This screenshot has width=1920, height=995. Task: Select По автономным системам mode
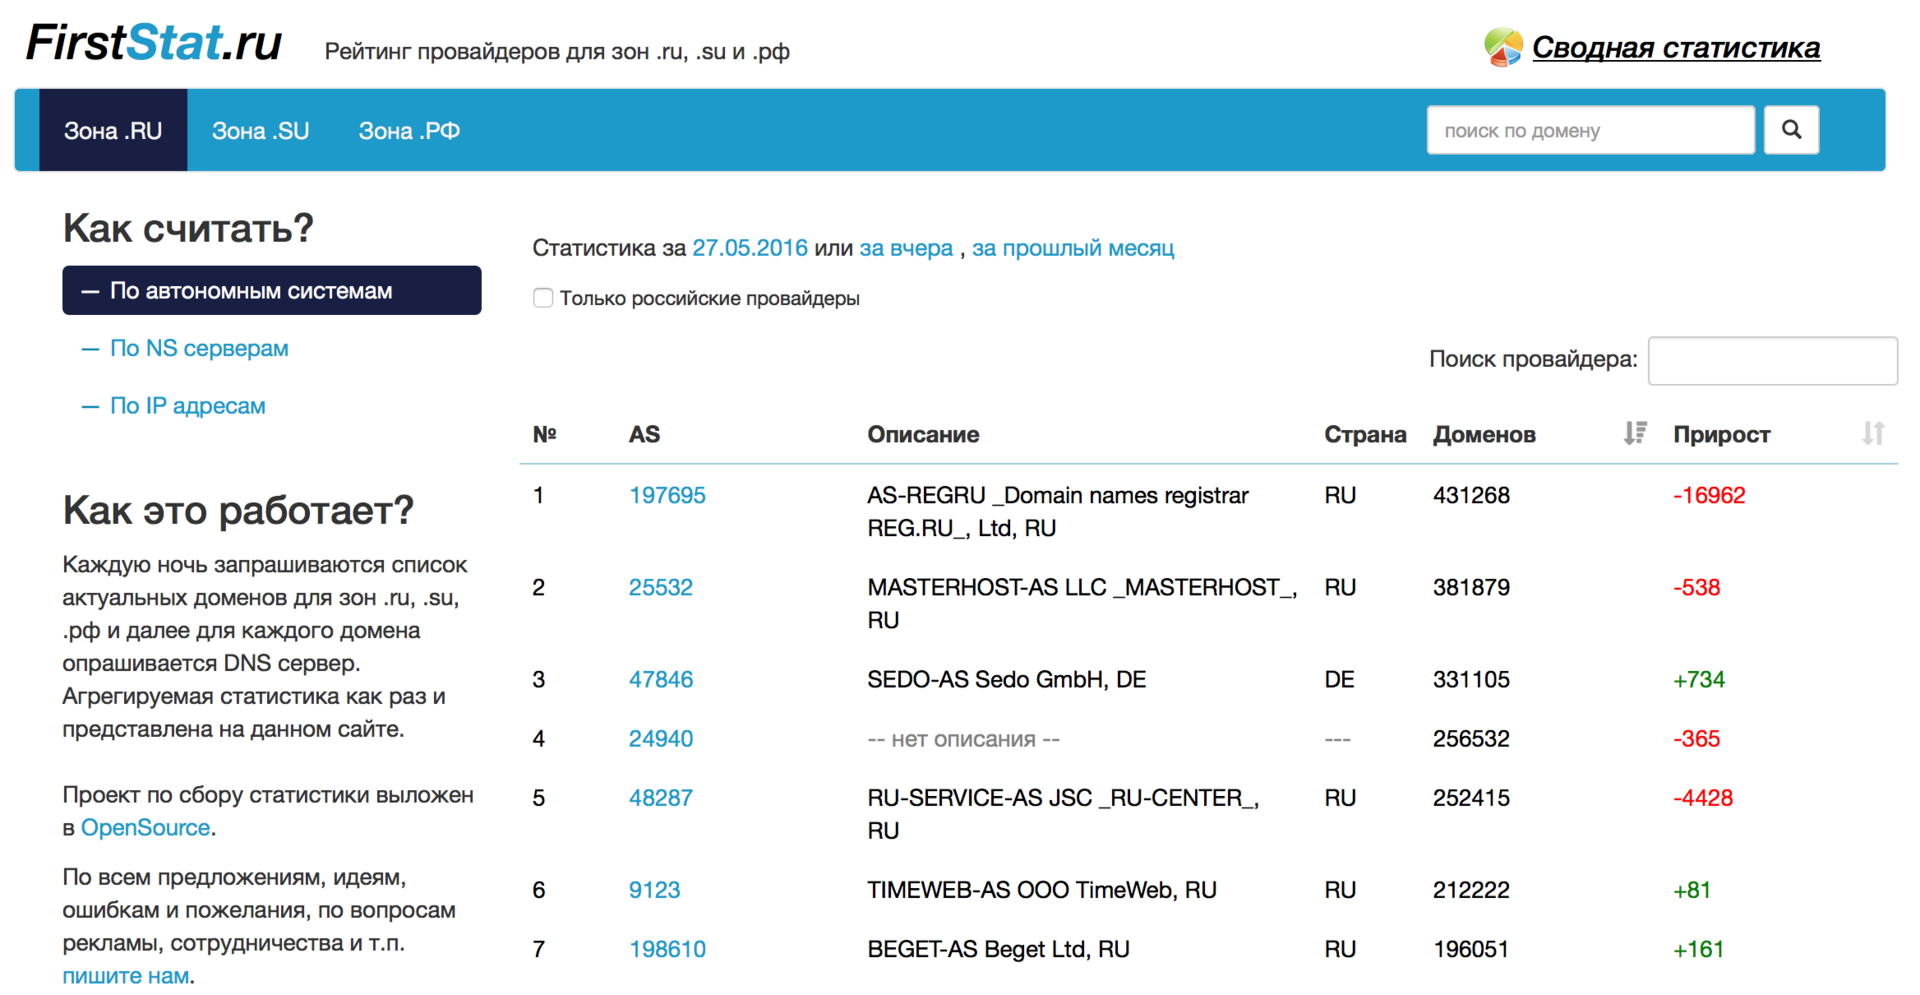(x=272, y=291)
